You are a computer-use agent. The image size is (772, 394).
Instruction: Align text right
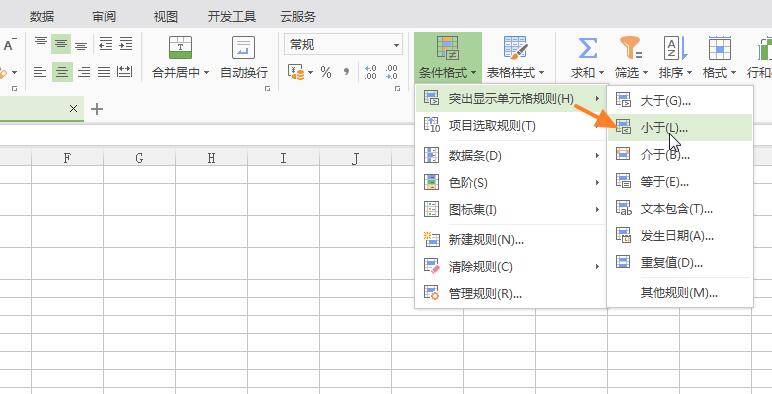pos(84,72)
